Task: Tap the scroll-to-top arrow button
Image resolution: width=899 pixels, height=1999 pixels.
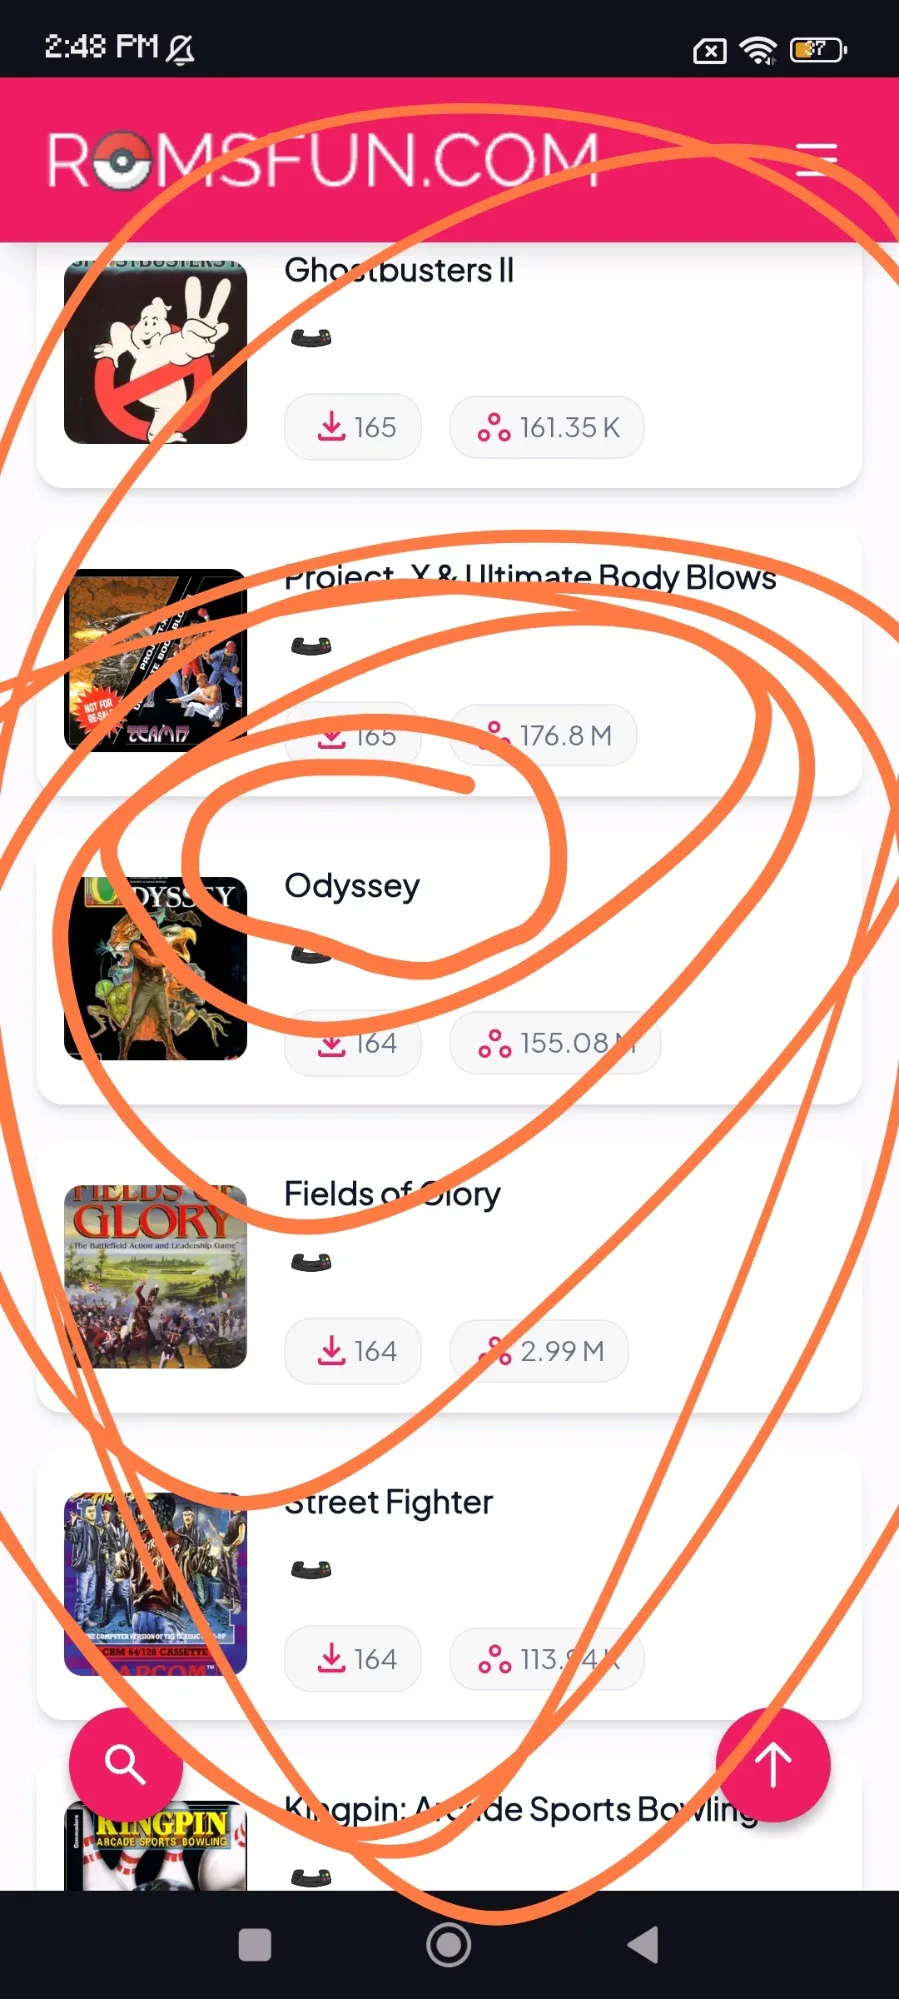Action: 773,1765
